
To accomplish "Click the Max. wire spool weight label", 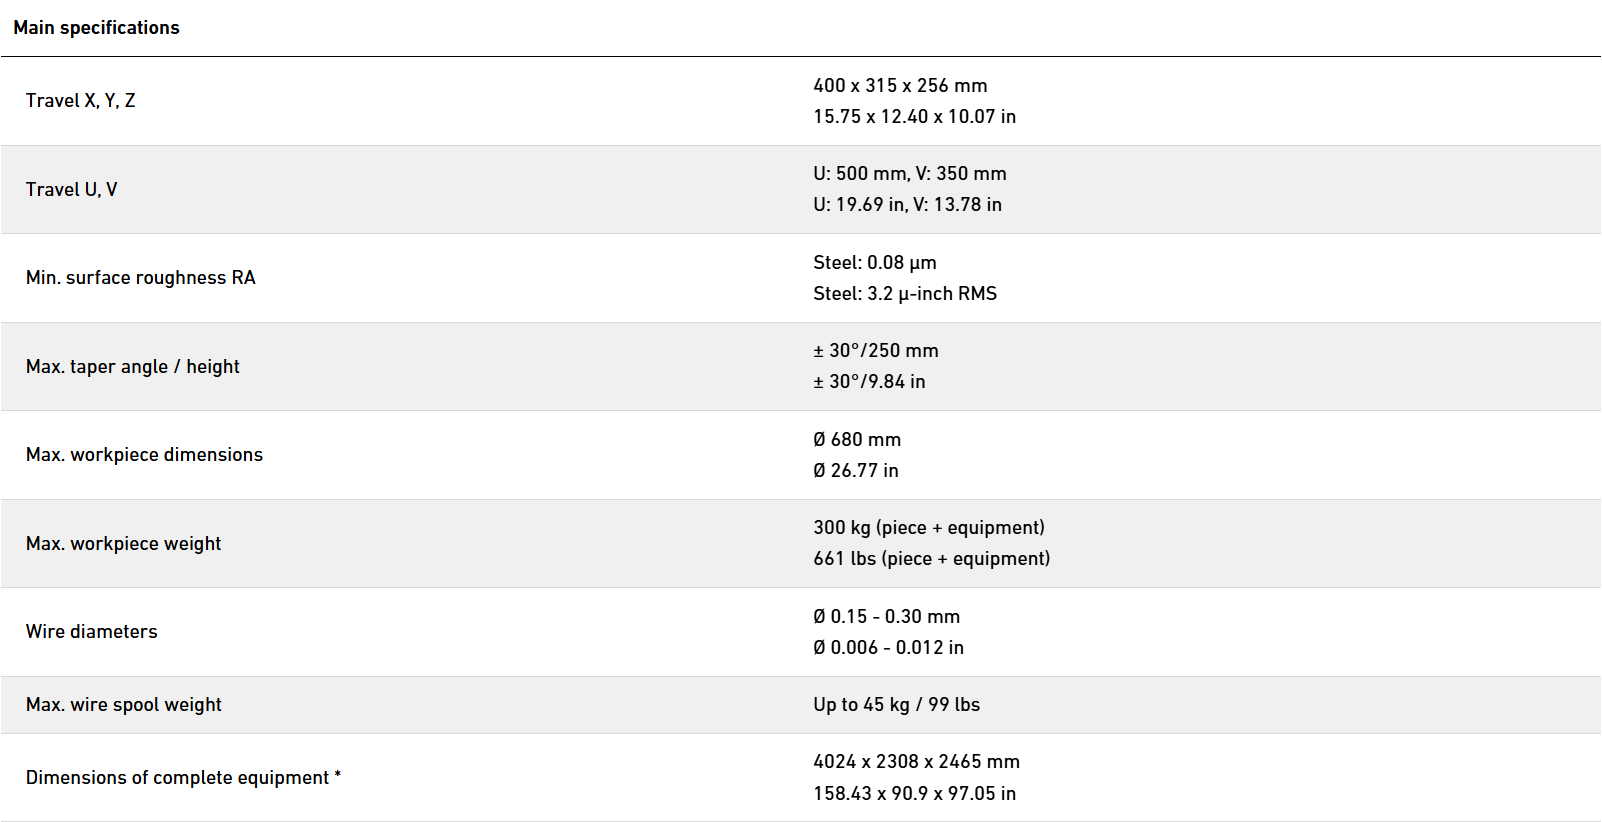I will pyautogui.click(x=123, y=705).
